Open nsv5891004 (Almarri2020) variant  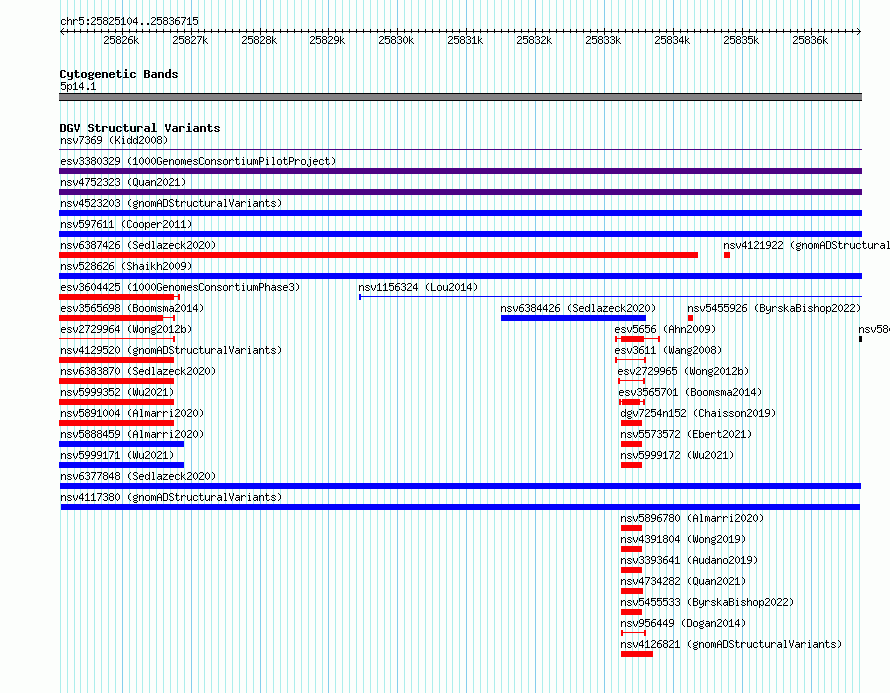tap(132, 413)
